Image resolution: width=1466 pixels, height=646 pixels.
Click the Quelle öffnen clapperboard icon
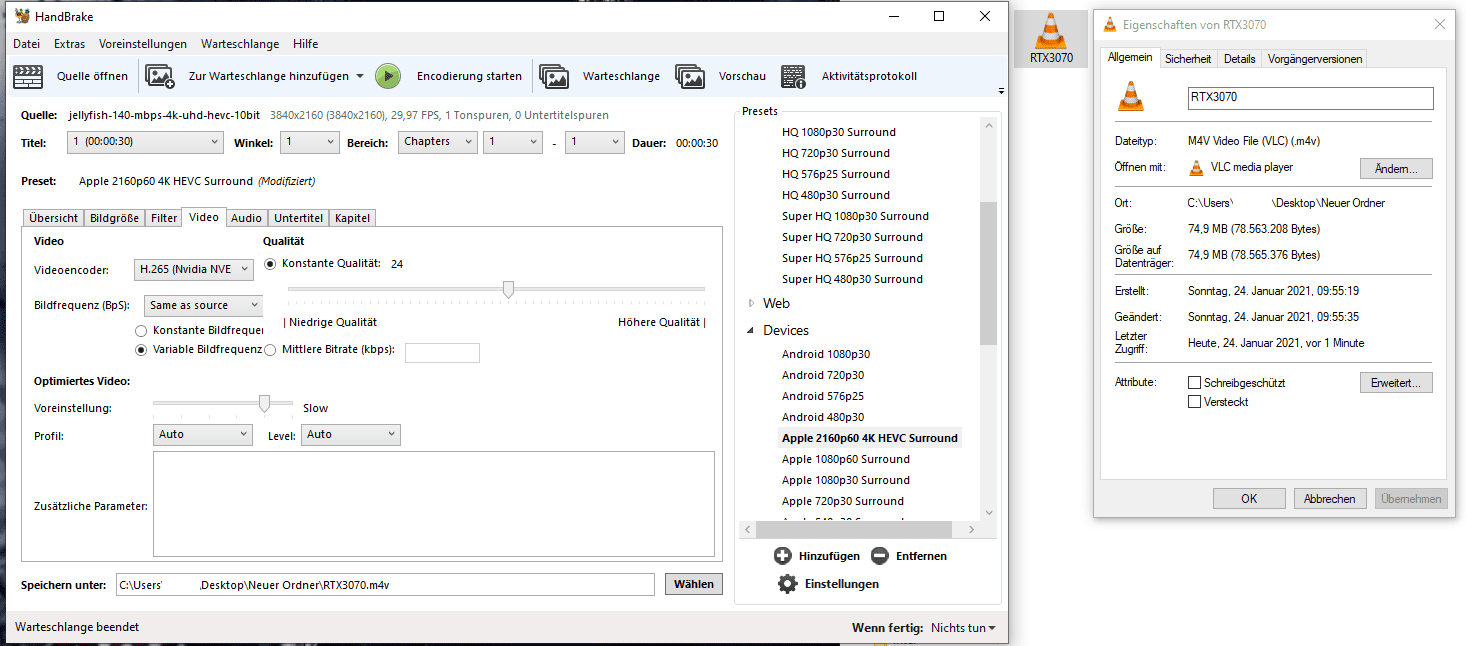tap(29, 76)
